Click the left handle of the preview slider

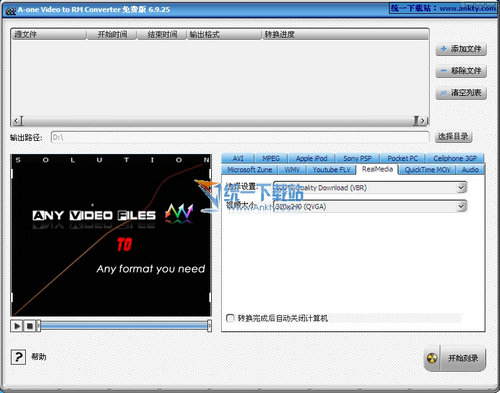(38, 326)
